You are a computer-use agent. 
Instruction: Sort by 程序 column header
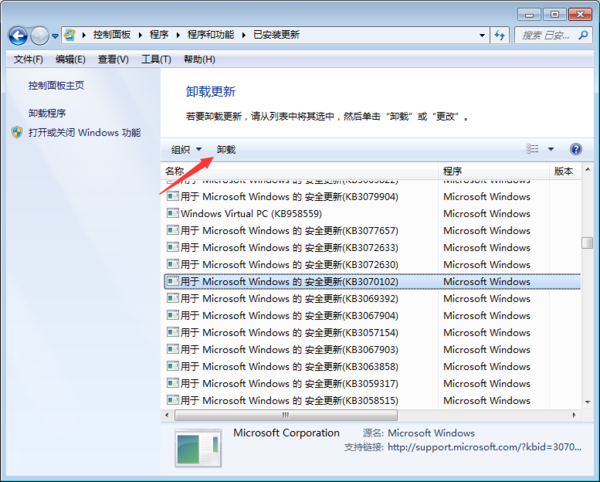(494, 171)
